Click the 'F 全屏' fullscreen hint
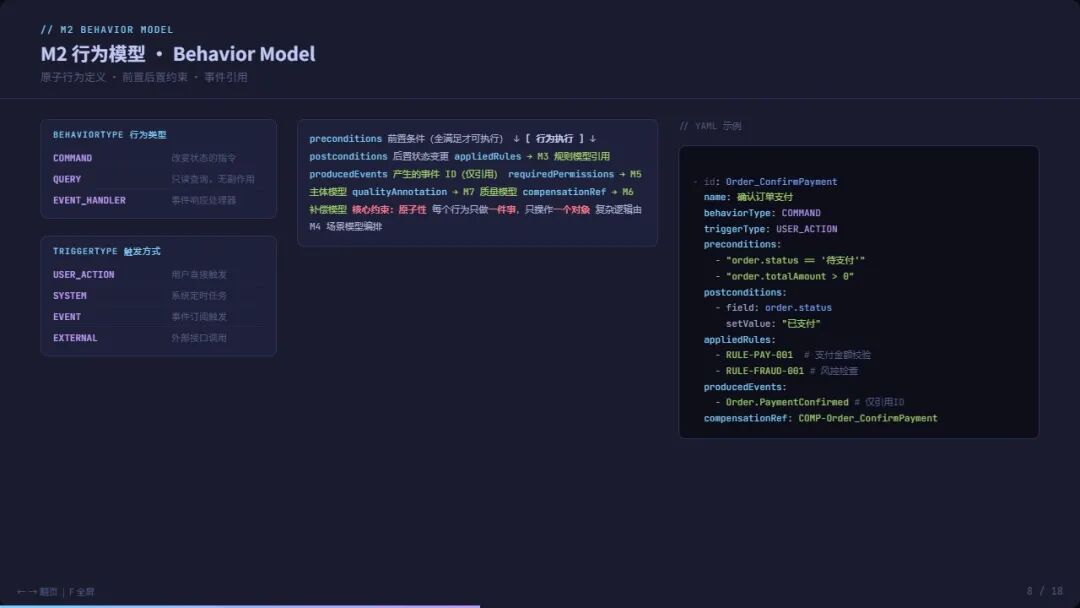 tap(81, 591)
